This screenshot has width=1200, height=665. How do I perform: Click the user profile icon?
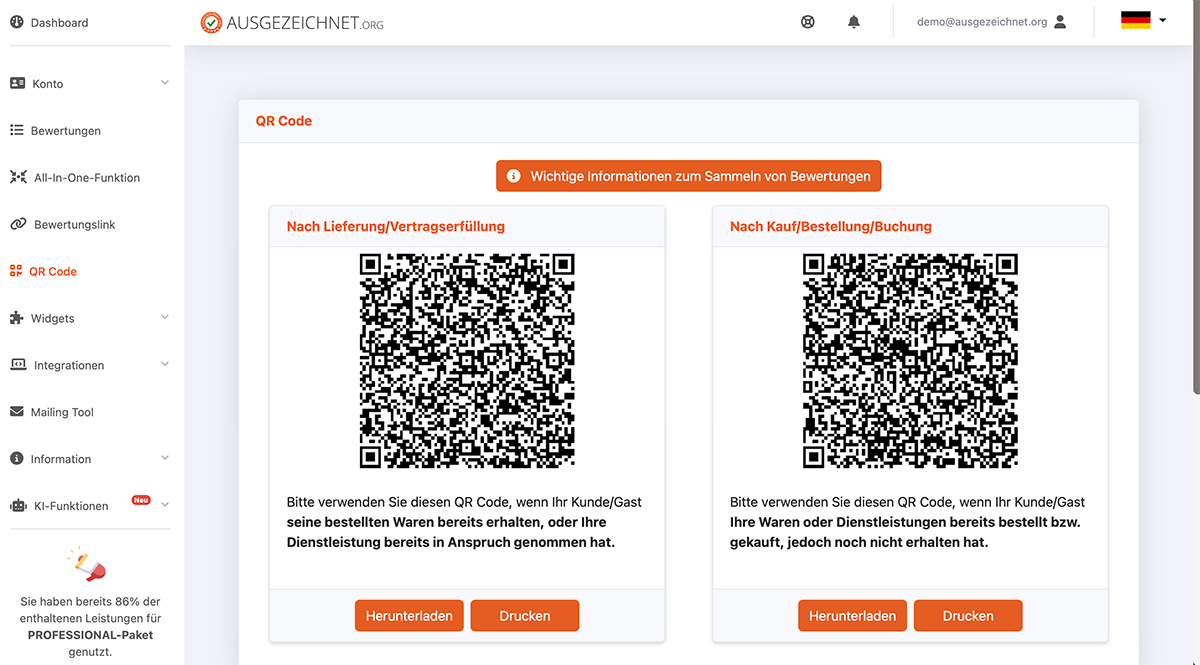[x=1060, y=22]
